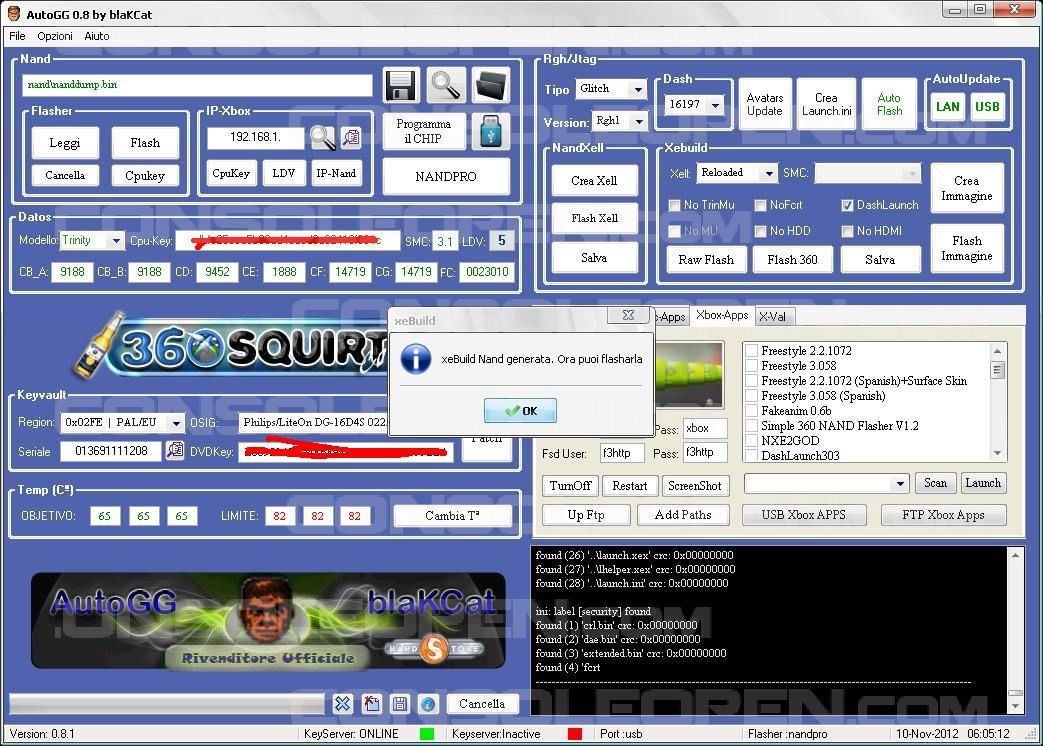1043x746 pixels.
Task: Toggle the No TrinMu checkbox
Action: pos(674,205)
